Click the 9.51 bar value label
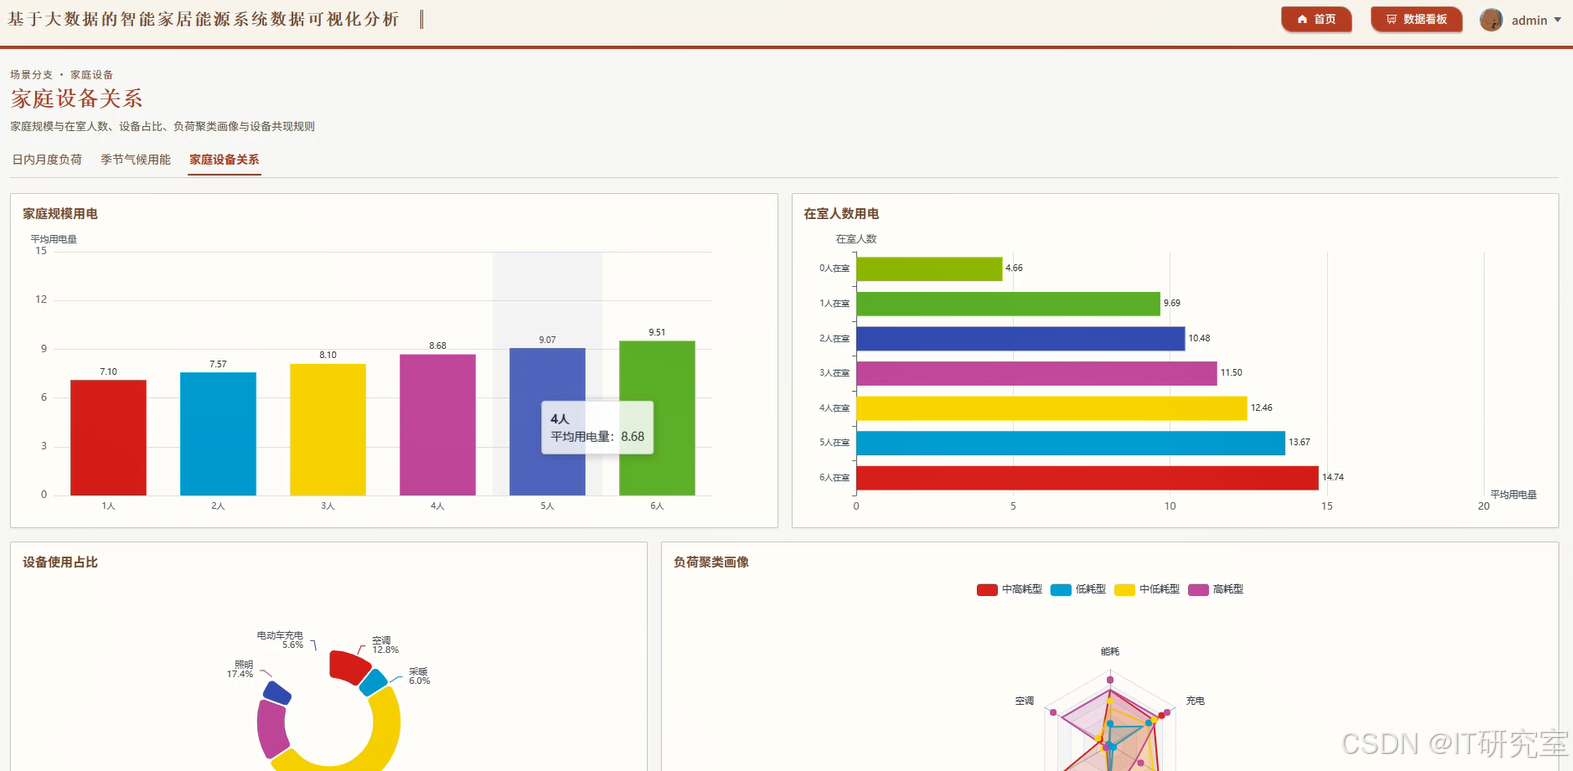The width and height of the screenshot is (1573, 771). 657,333
